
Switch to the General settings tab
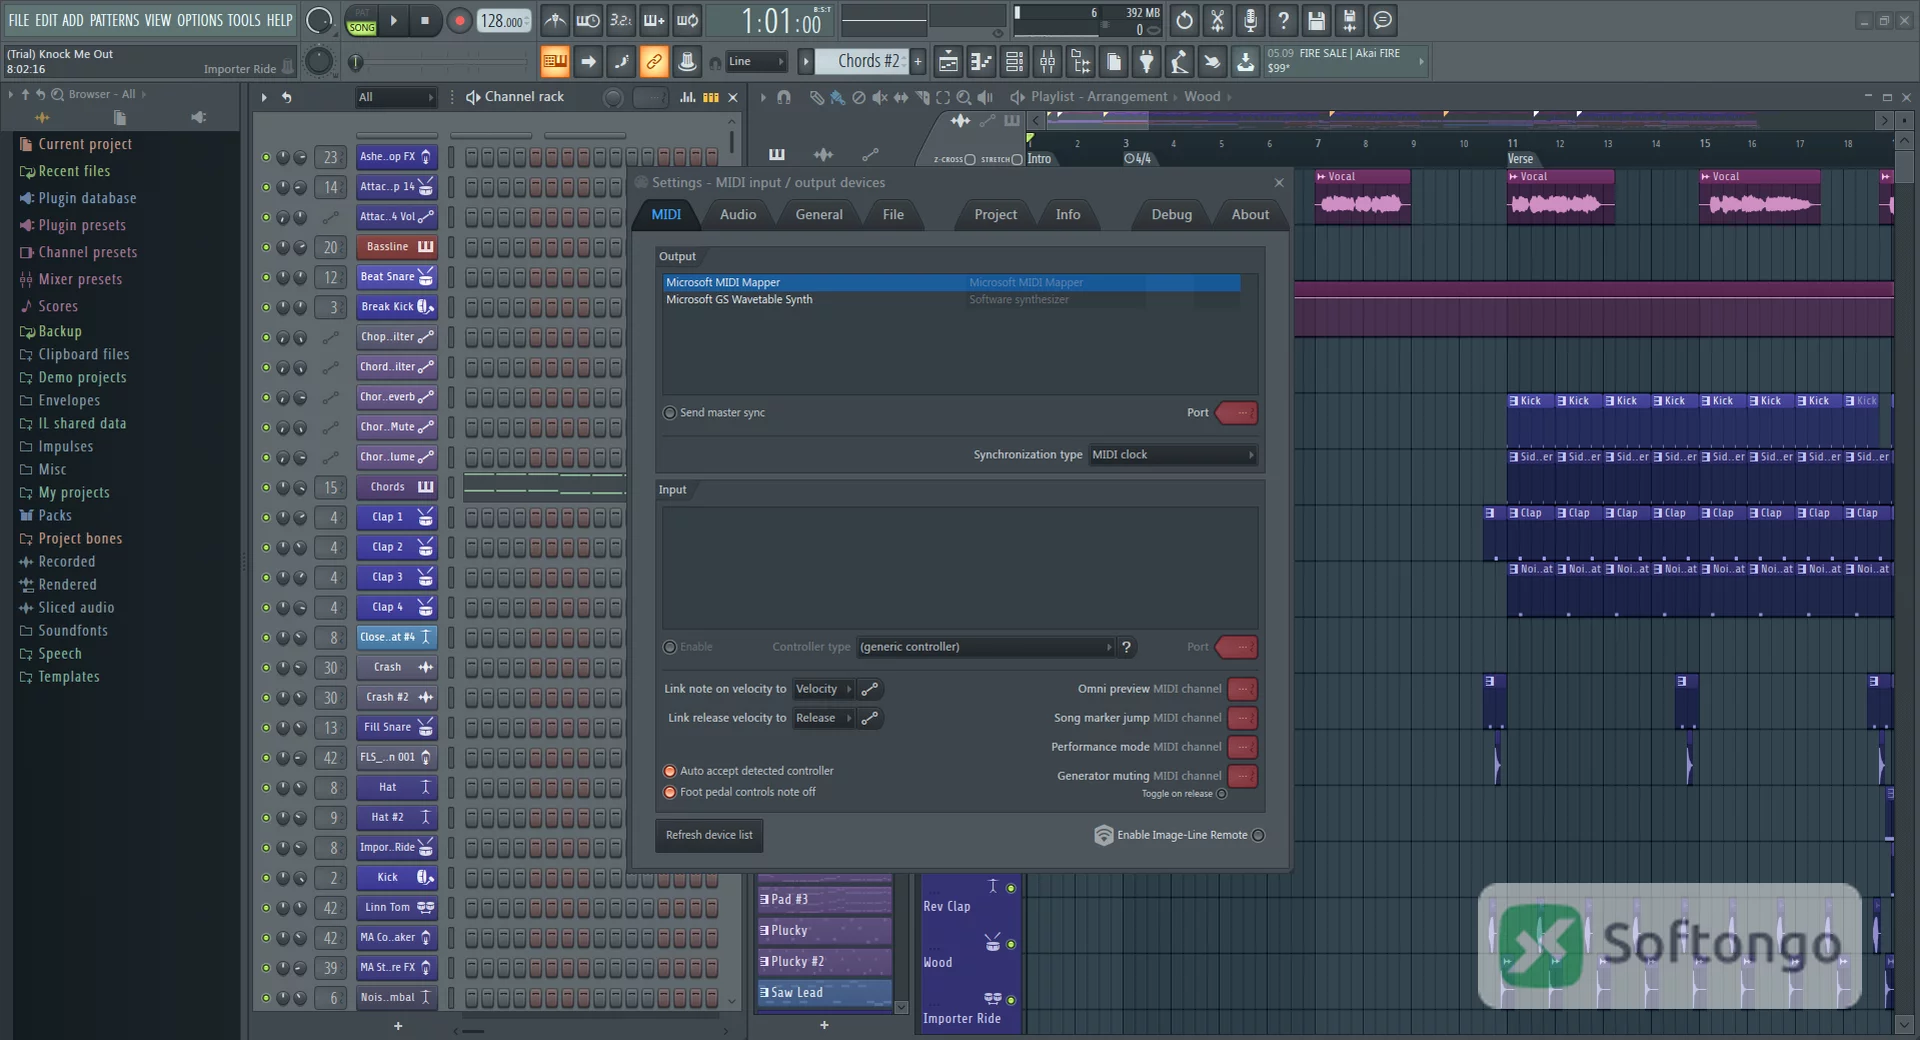(819, 214)
